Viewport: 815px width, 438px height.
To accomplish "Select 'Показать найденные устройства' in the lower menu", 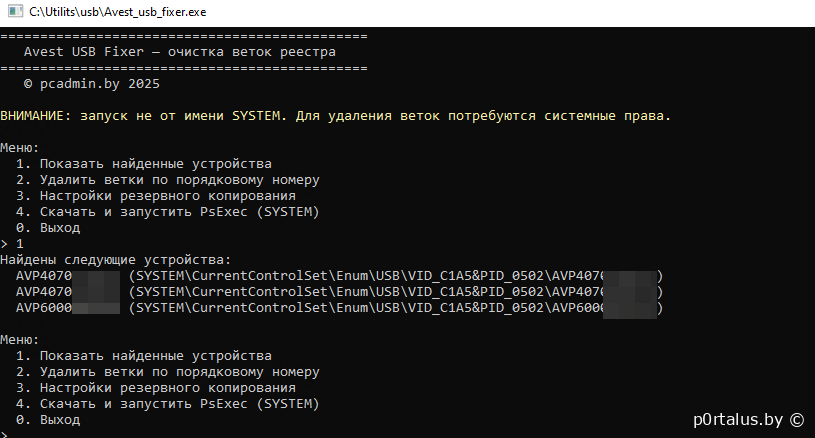I will pyautogui.click(x=144, y=356).
